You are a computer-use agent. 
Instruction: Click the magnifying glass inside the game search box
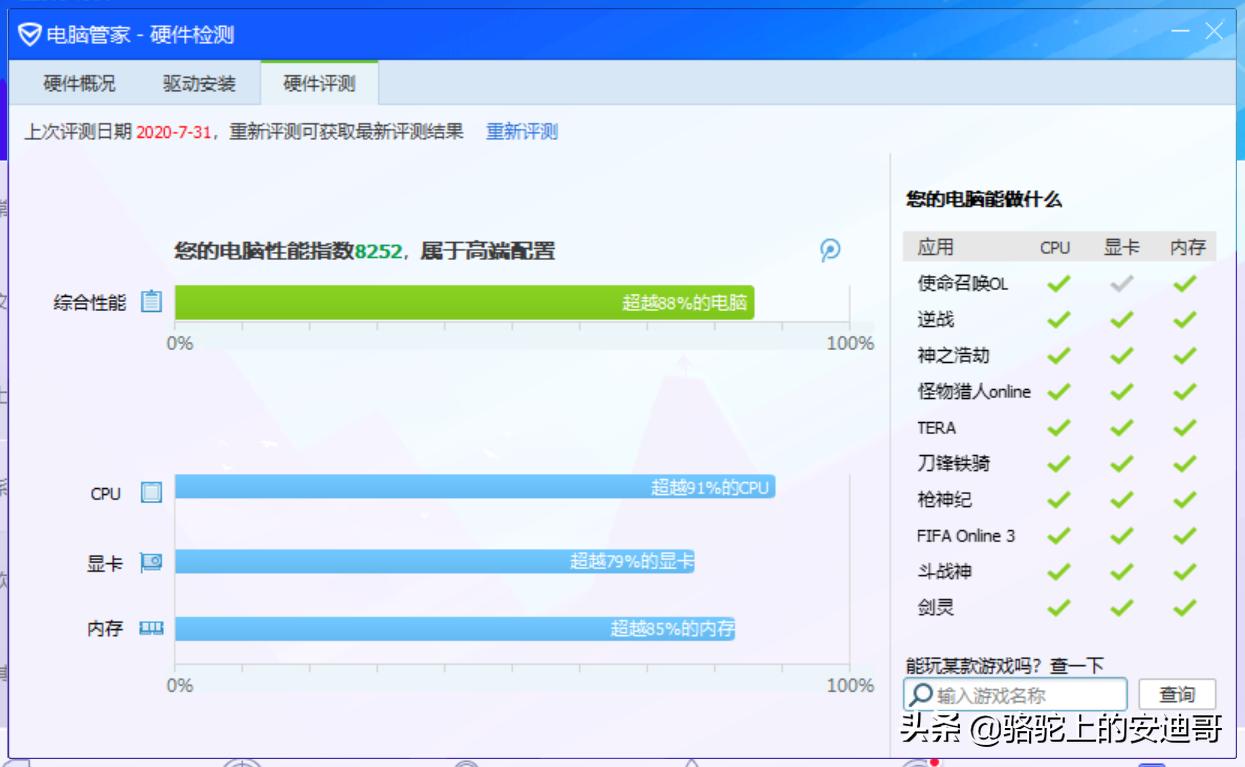click(x=919, y=694)
